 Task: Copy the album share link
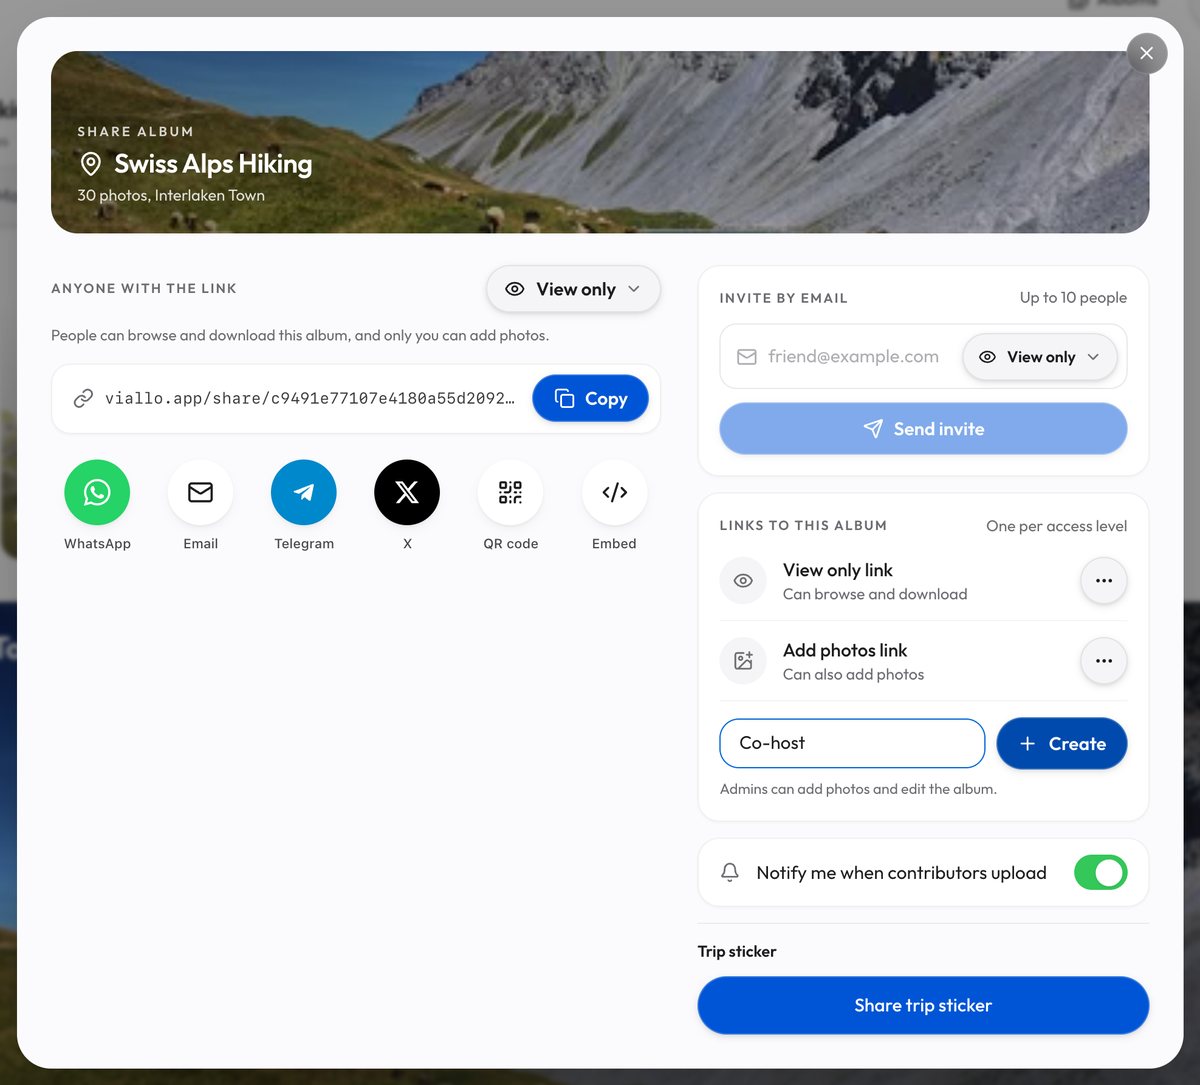click(x=590, y=399)
